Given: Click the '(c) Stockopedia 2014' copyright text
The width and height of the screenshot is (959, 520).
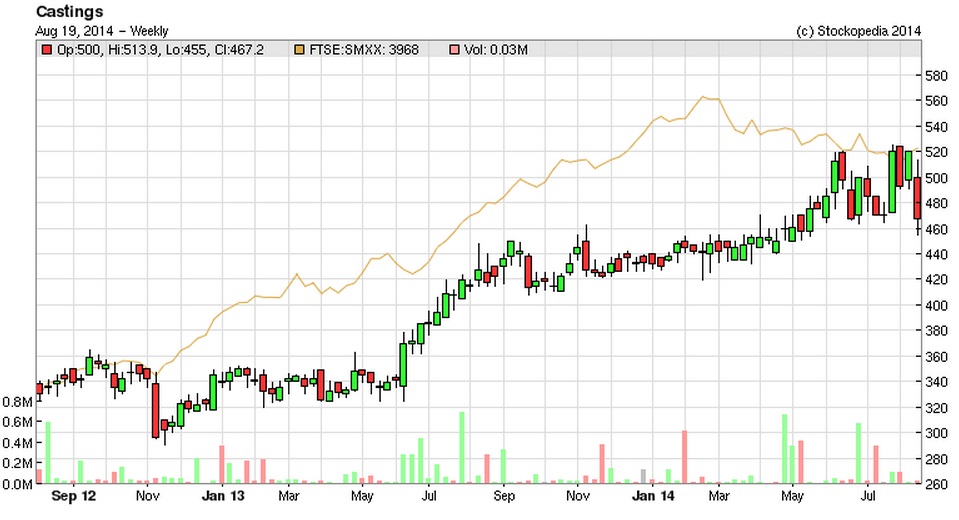Looking at the screenshot, I should coord(859,31).
